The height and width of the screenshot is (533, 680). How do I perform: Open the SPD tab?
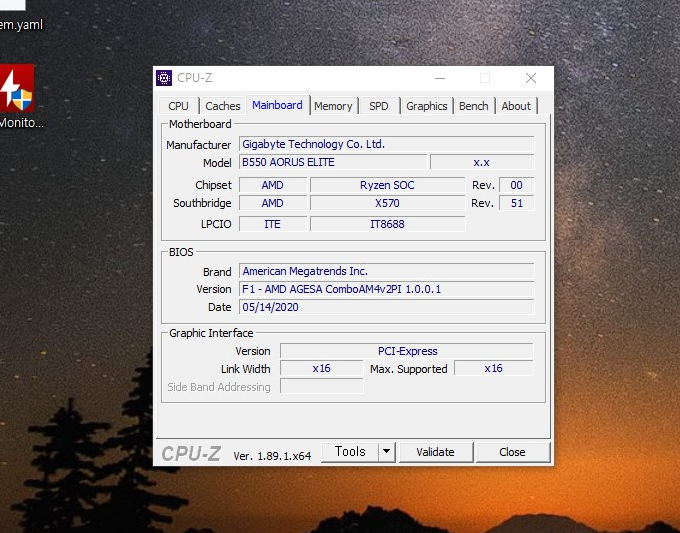[379, 106]
